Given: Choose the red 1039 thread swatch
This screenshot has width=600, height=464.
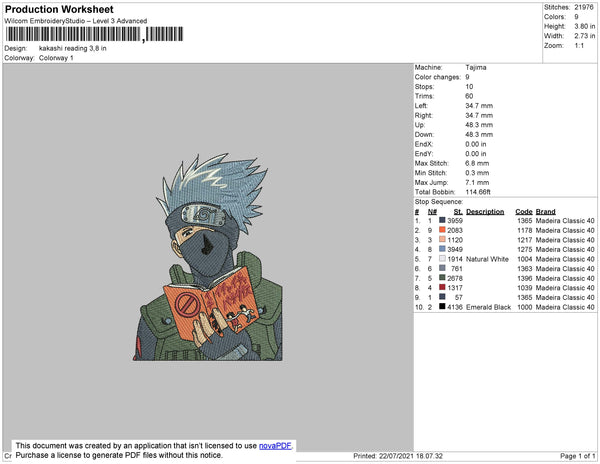Looking at the screenshot, I should coord(442,287).
